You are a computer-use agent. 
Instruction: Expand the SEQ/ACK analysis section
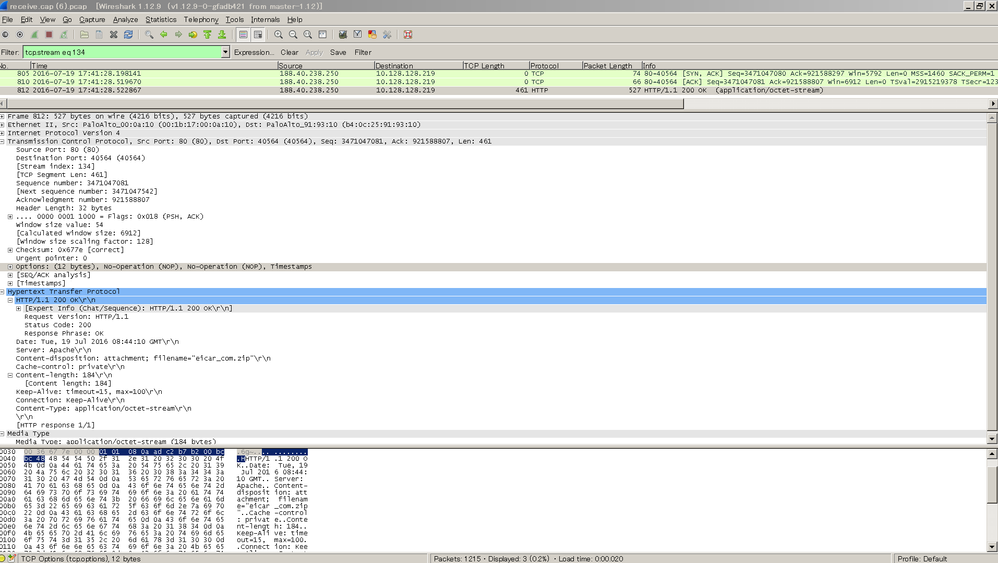tap(11, 275)
